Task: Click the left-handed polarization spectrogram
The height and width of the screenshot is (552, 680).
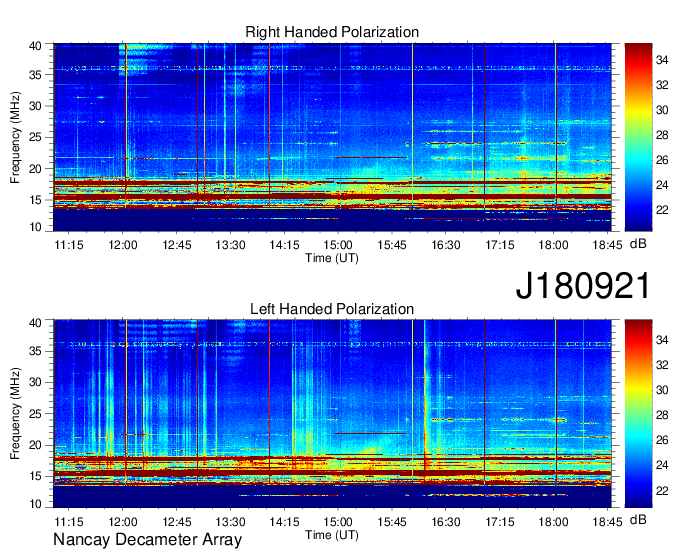Action: coord(332,413)
